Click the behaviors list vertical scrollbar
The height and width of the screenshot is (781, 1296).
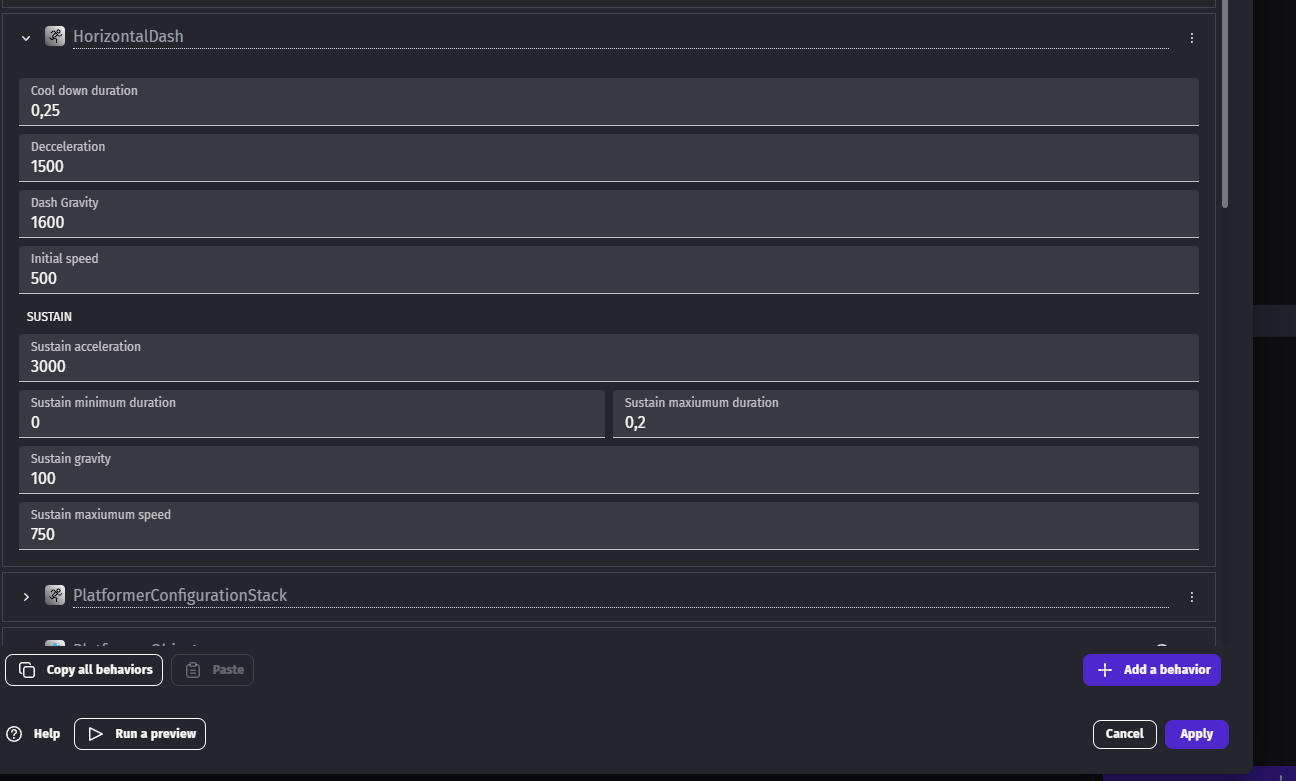(1225, 104)
